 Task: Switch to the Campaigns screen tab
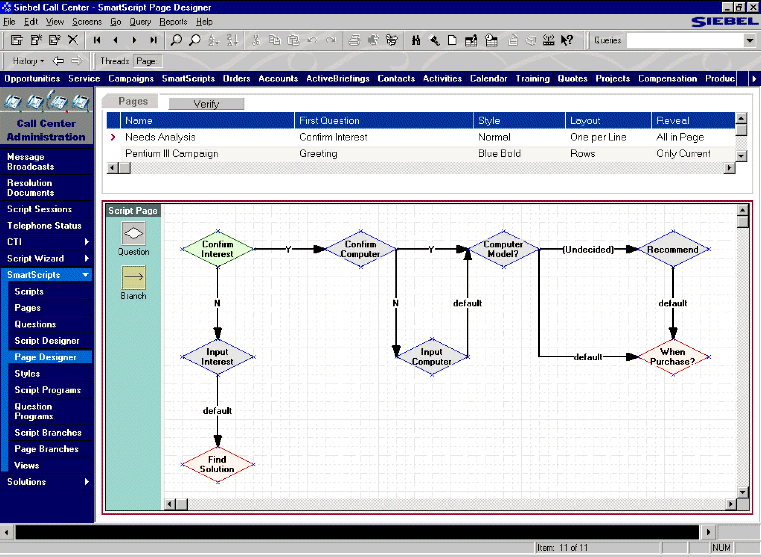131,79
